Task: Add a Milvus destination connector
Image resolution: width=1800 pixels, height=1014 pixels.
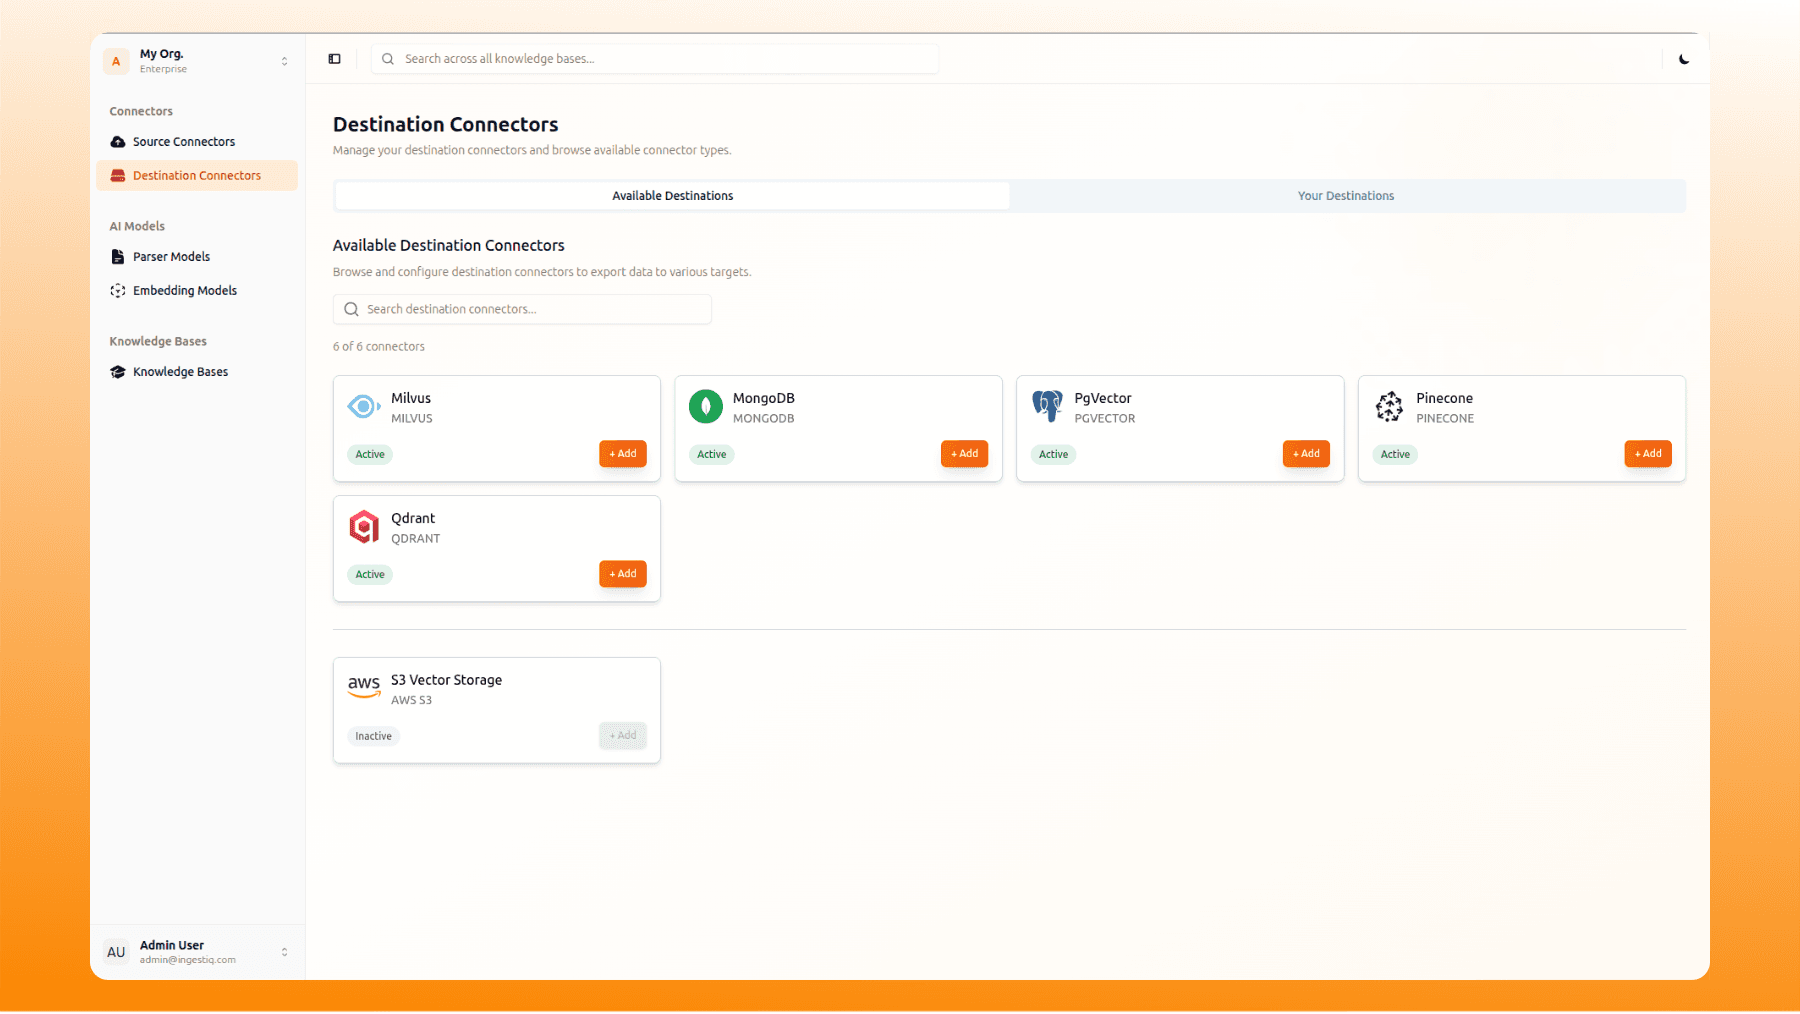Action: [622, 454]
